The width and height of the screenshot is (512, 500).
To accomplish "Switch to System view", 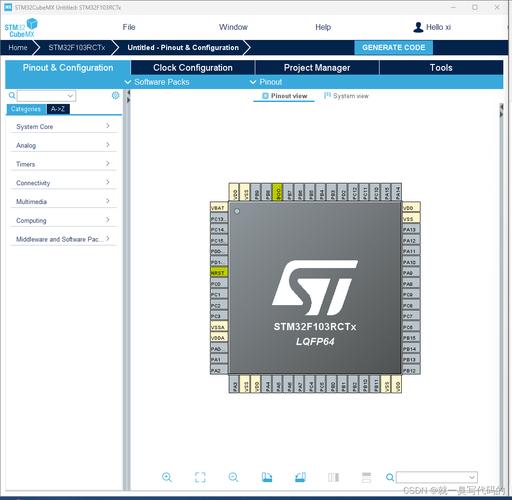I will coord(347,96).
